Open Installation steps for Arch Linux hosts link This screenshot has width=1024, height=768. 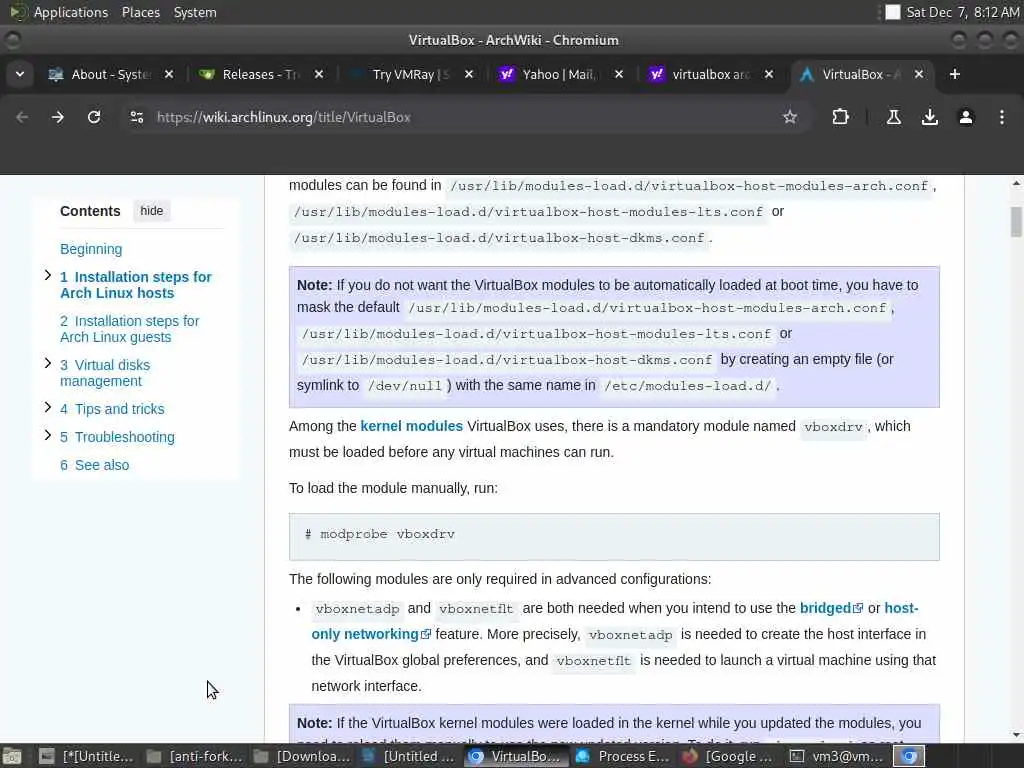[x=136, y=285]
